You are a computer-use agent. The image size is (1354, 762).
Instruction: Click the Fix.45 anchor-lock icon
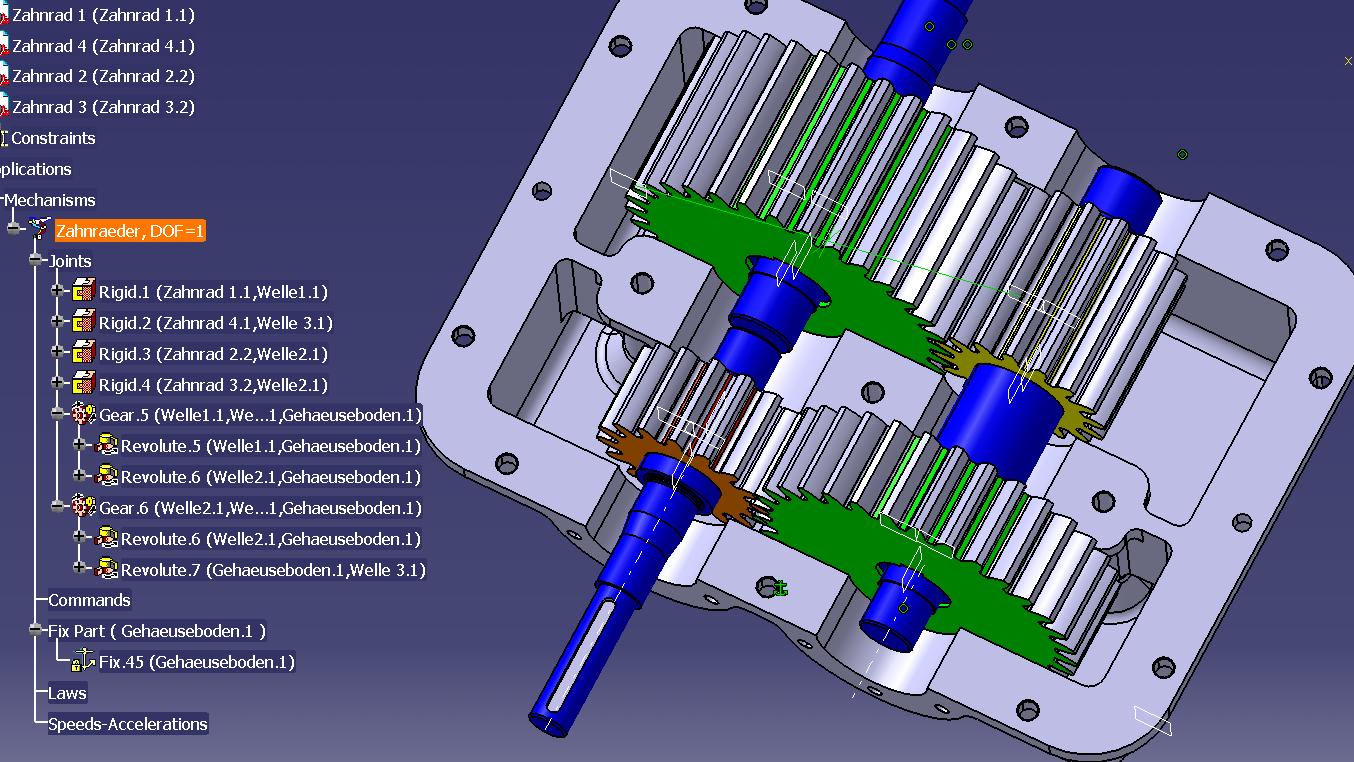tap(82, 660)
